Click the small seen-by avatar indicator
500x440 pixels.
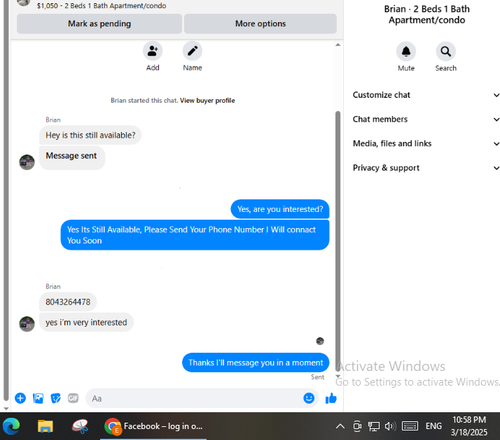click(320, 341)
